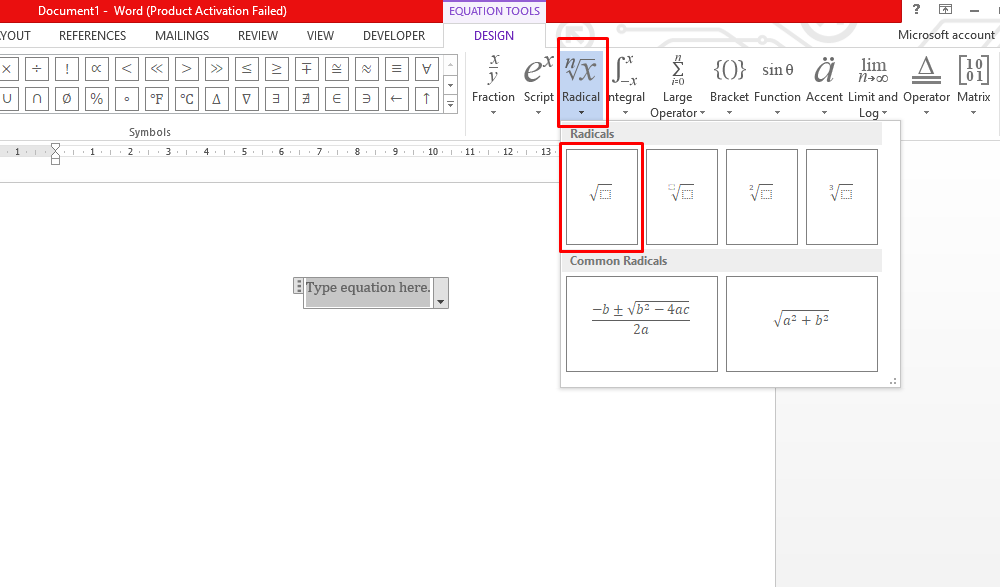Insert the Quadratic Formula common radical
Viewport: 1000px width, 587px height.
[641, 323]
